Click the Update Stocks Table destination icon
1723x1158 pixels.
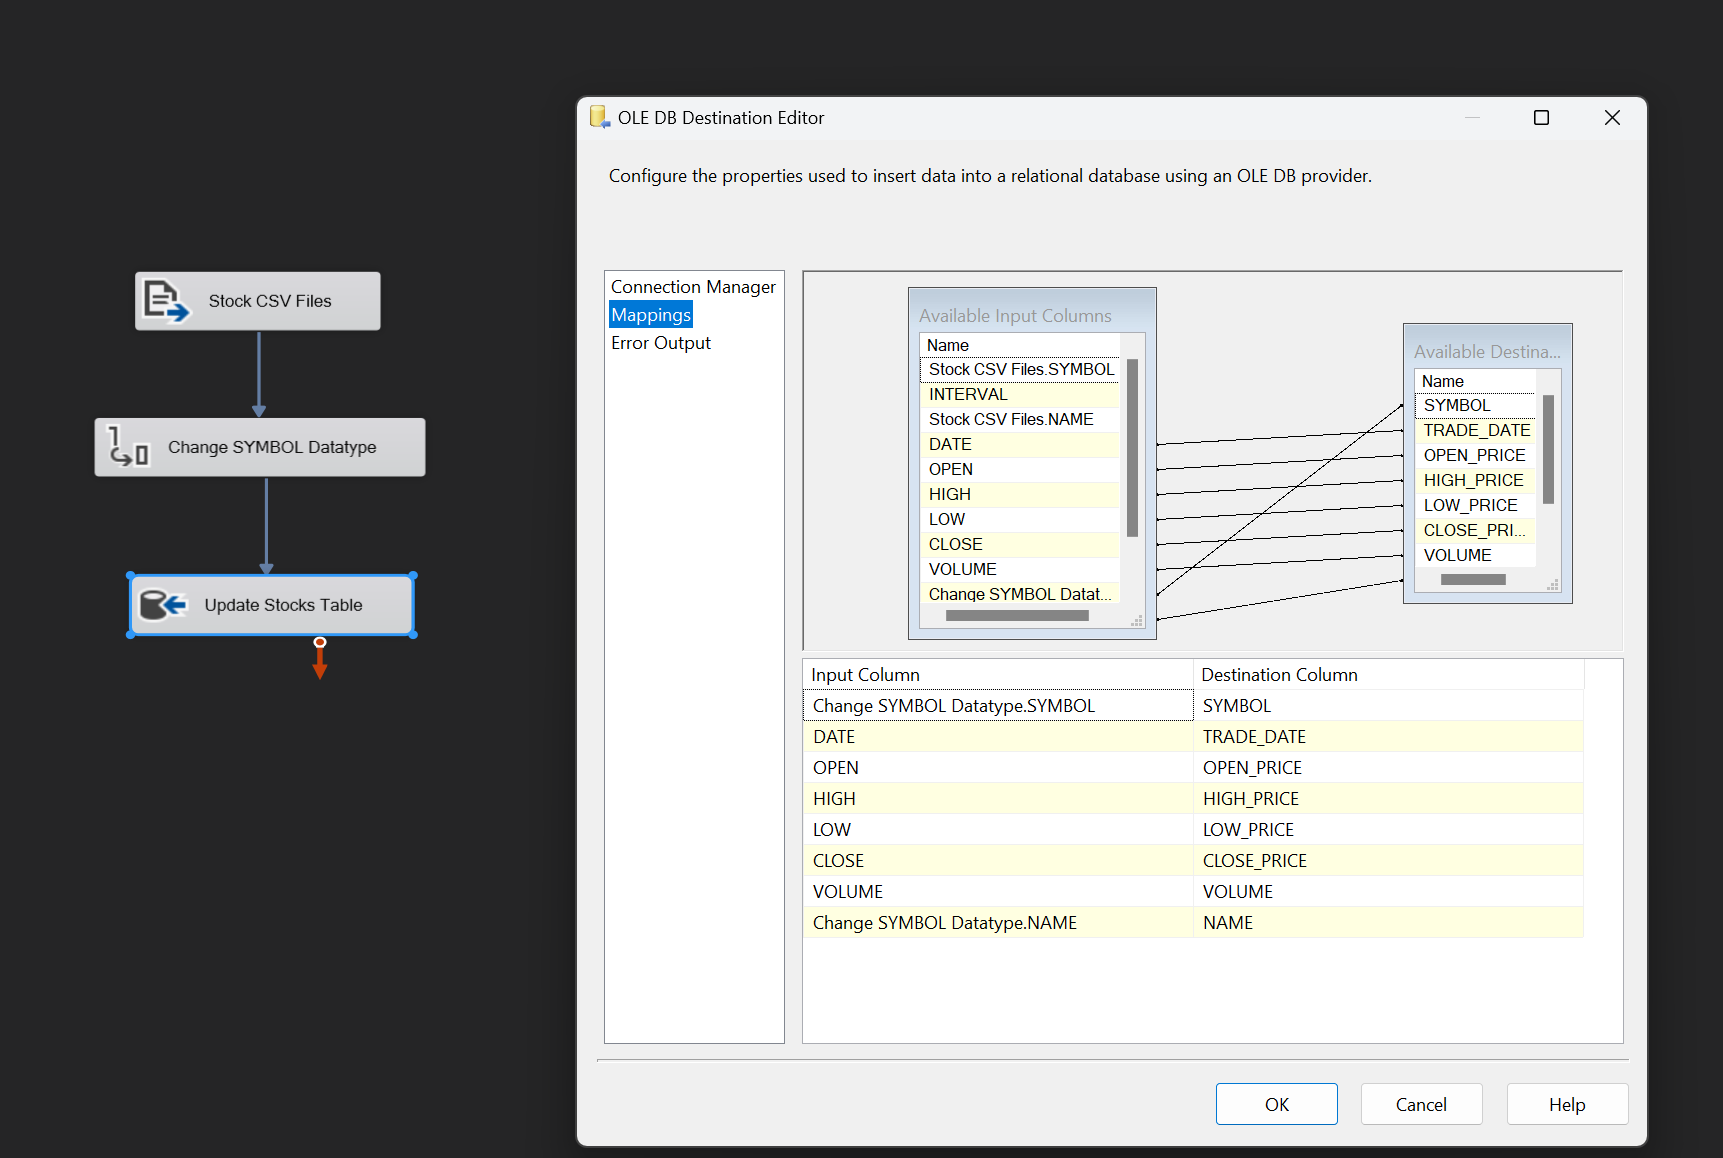coord(163,605)
